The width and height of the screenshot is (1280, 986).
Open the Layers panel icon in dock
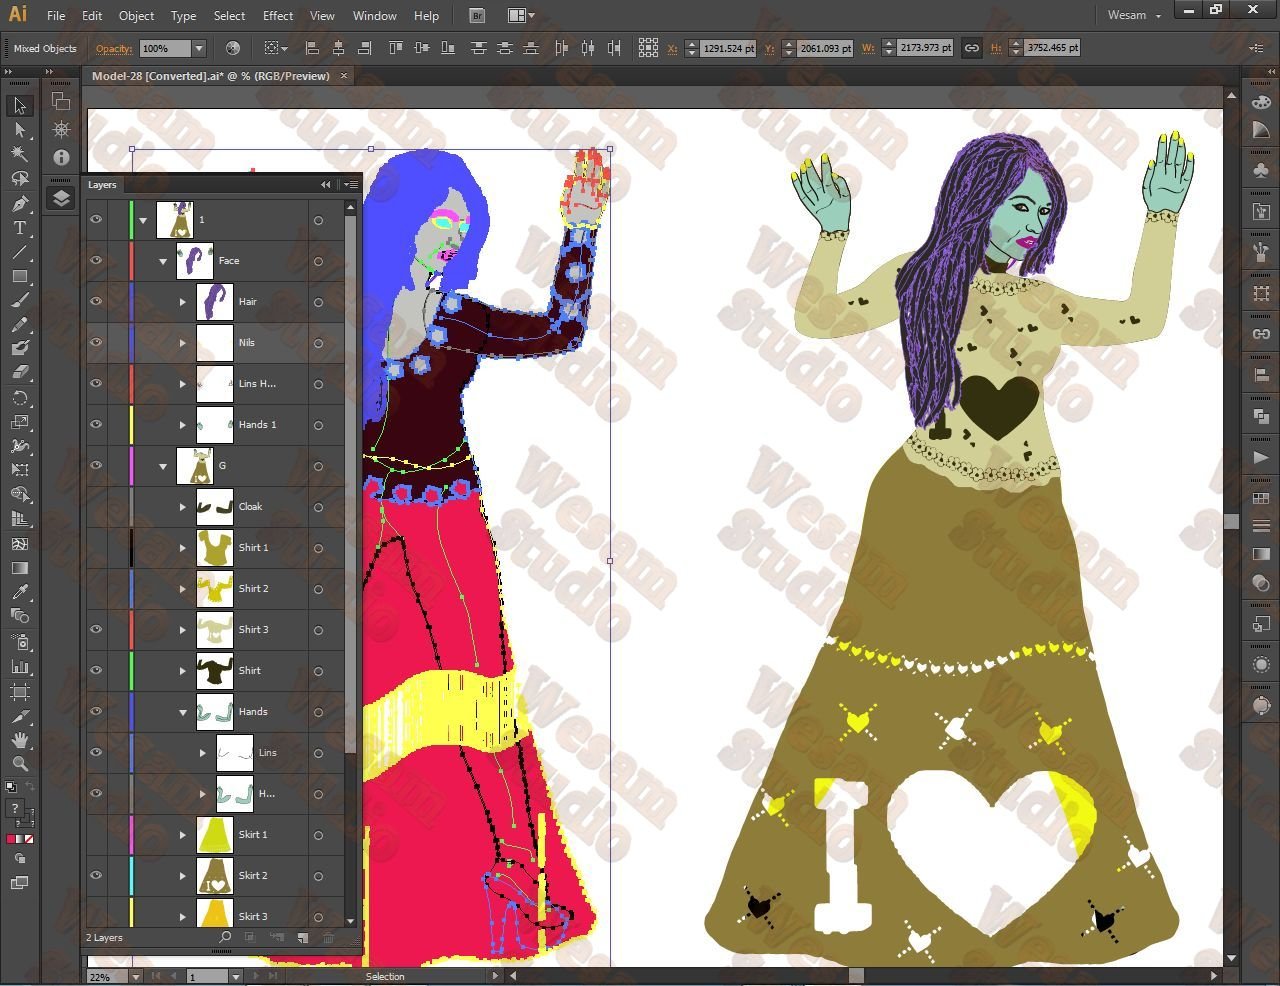point(61,197)
